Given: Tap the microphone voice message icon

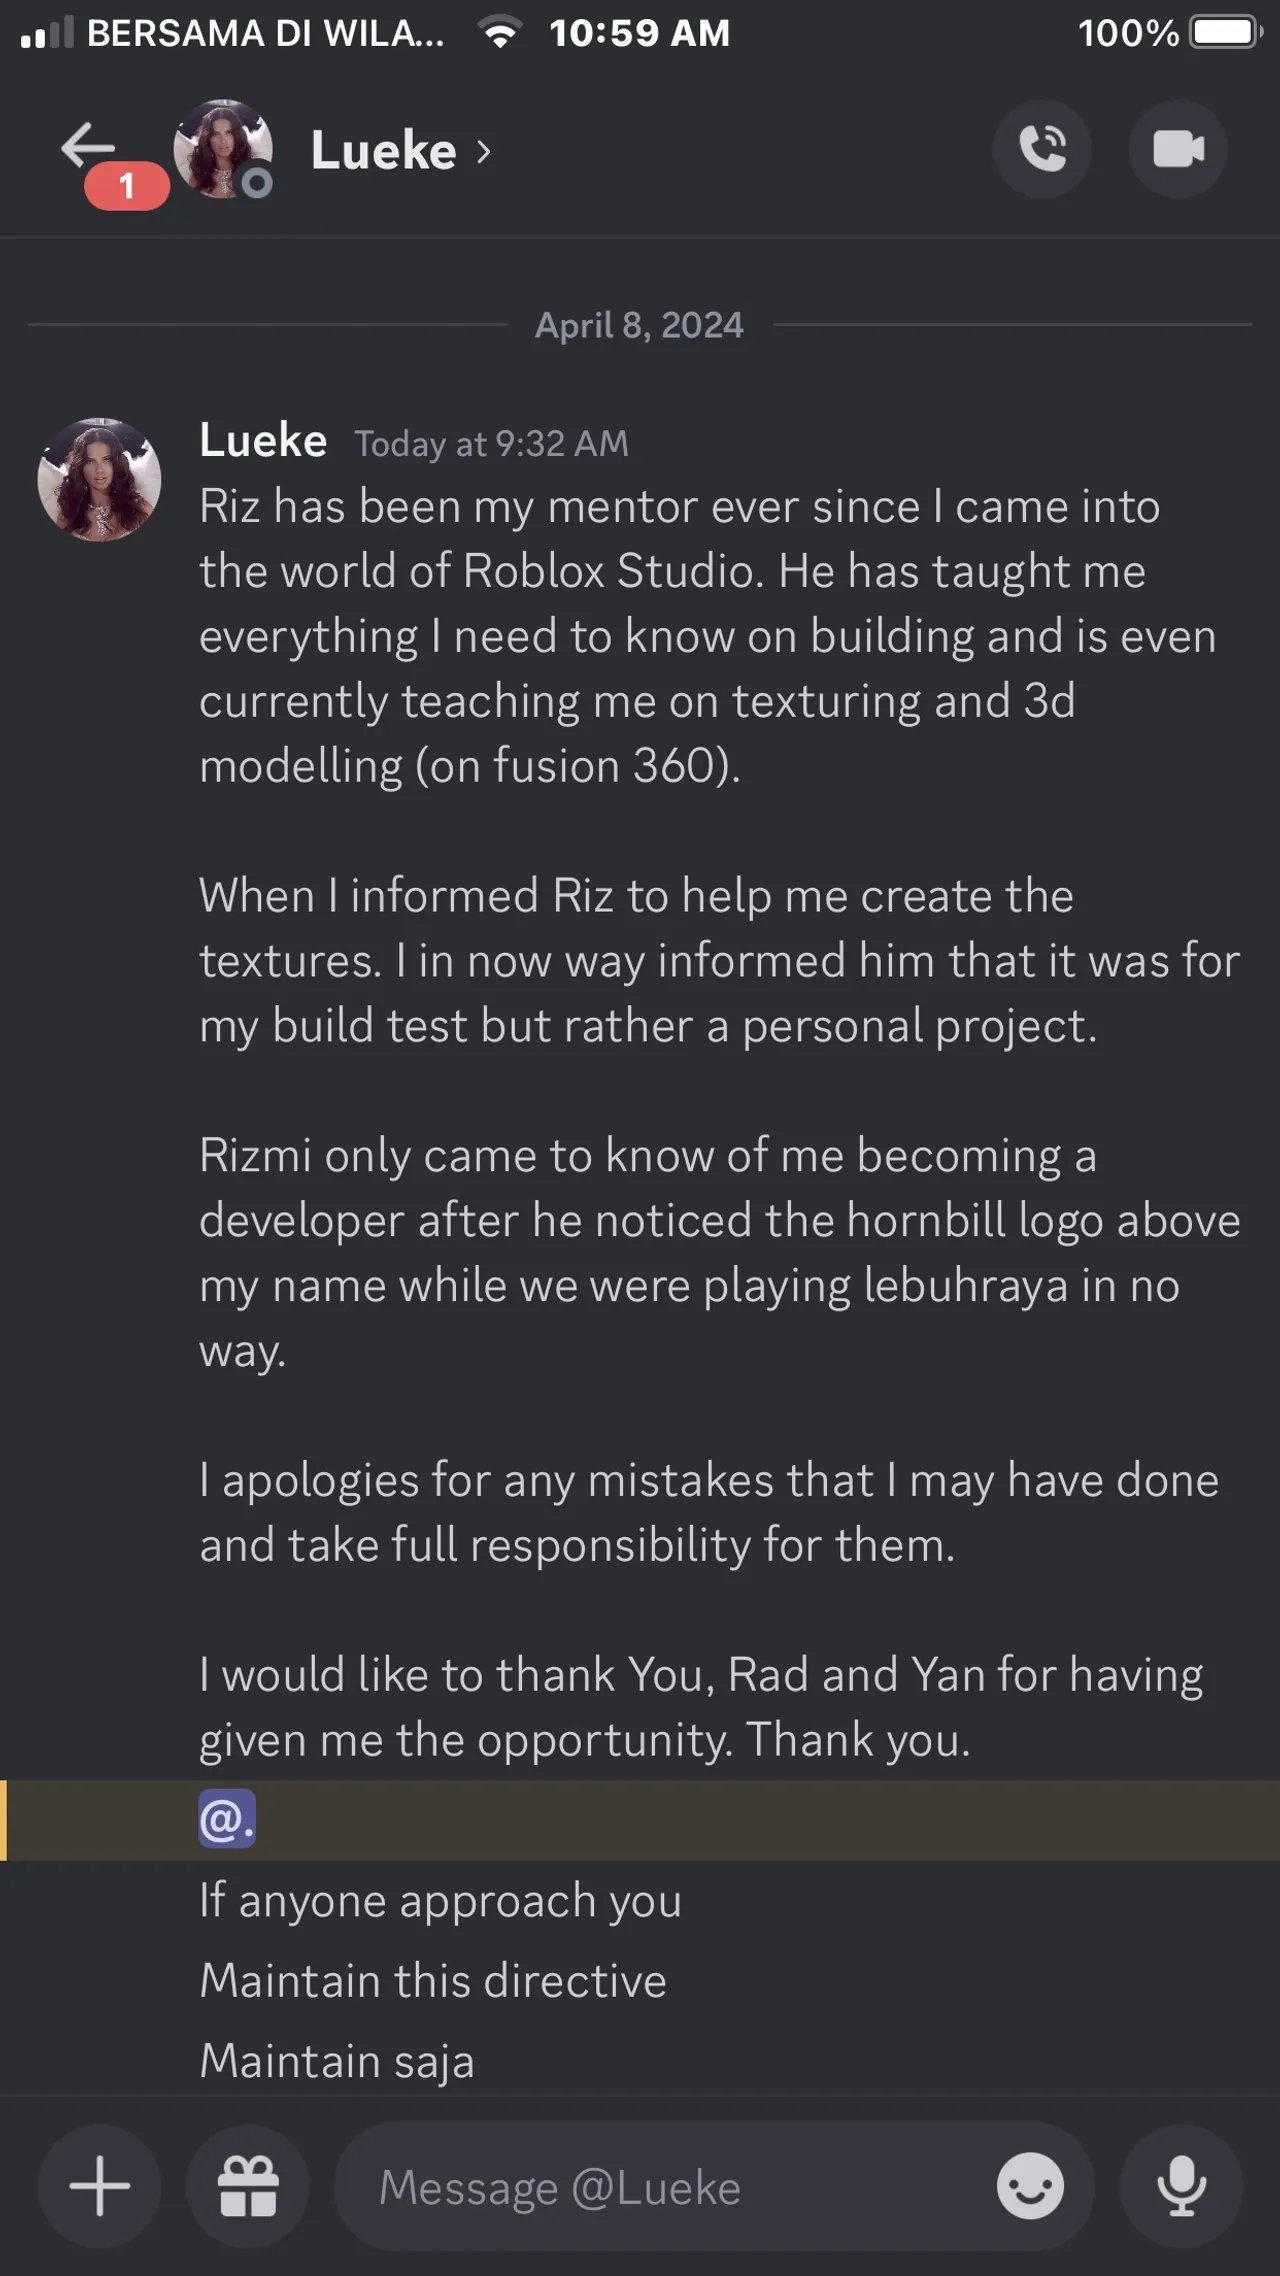Looking at the screenshot, I should (x=1181, y=2186).
